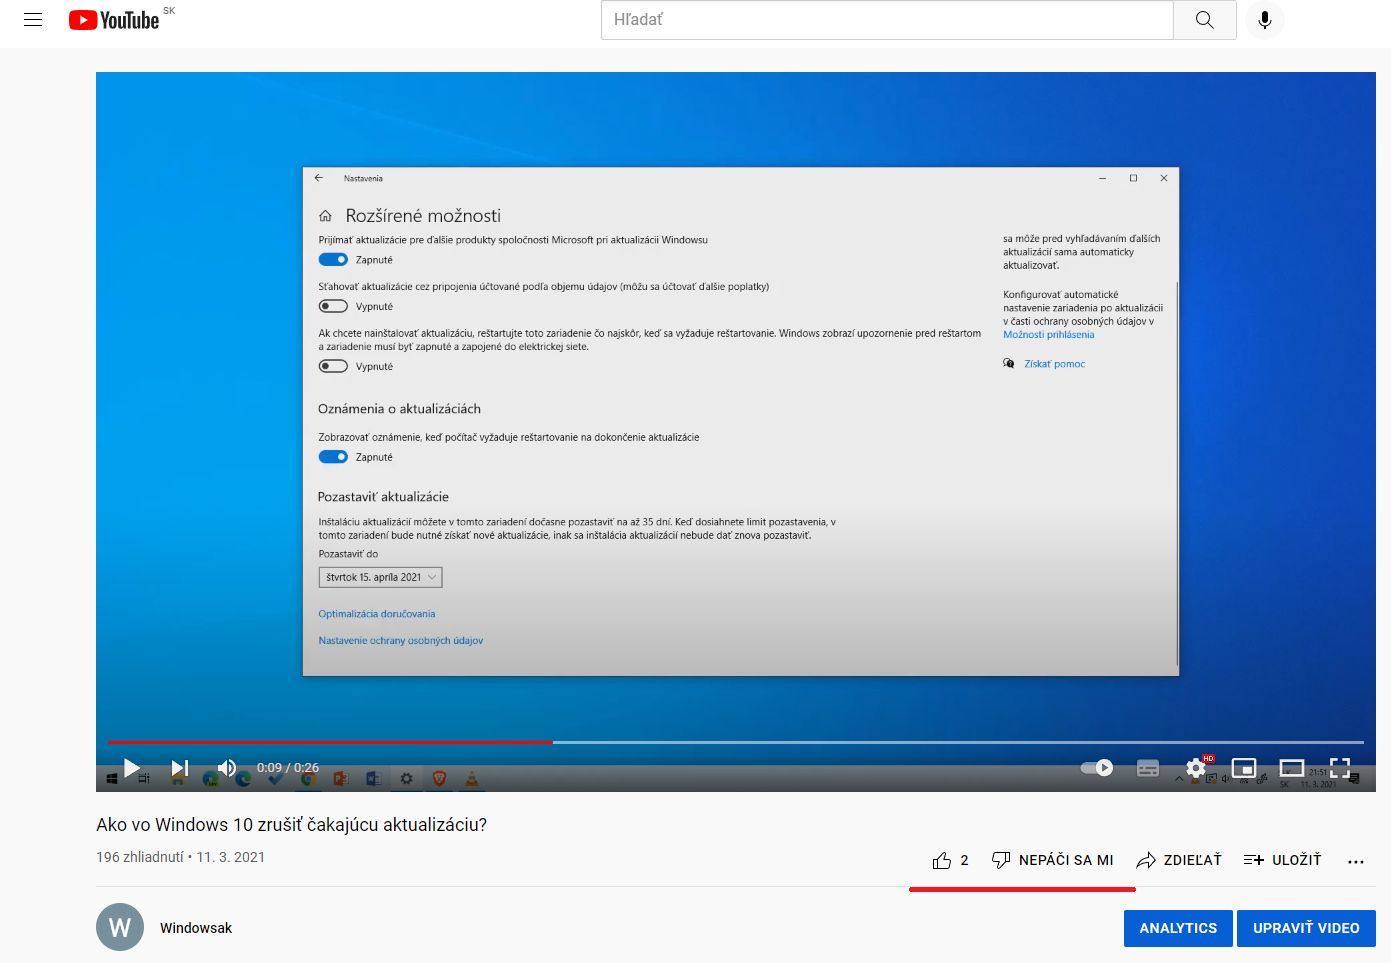
Task: Open the Windowsak channel avatar
Action: [120, 928]
